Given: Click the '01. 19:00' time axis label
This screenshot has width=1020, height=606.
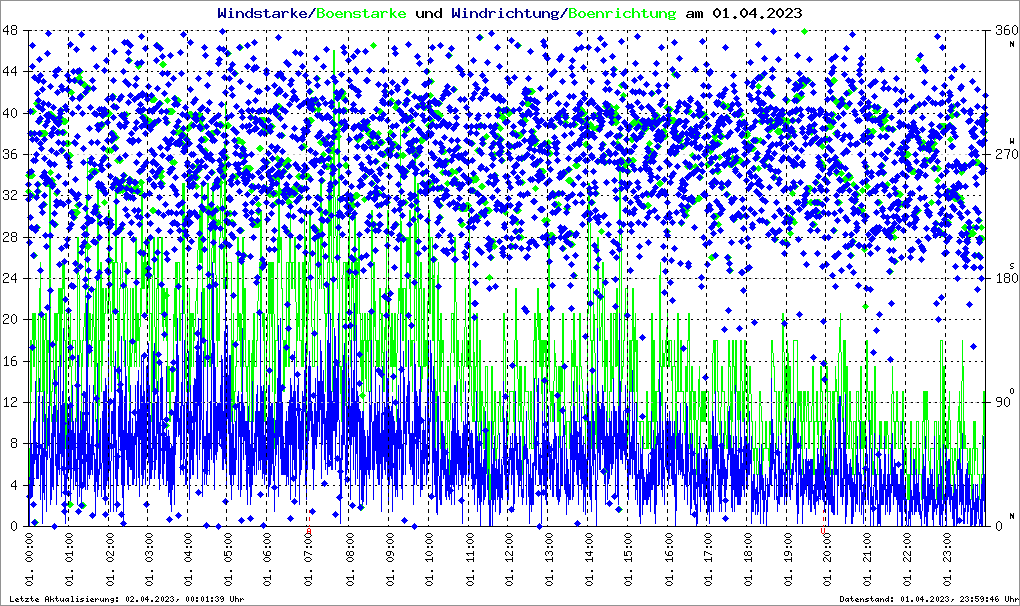Looking at the screenshot, I should point(788,559).
